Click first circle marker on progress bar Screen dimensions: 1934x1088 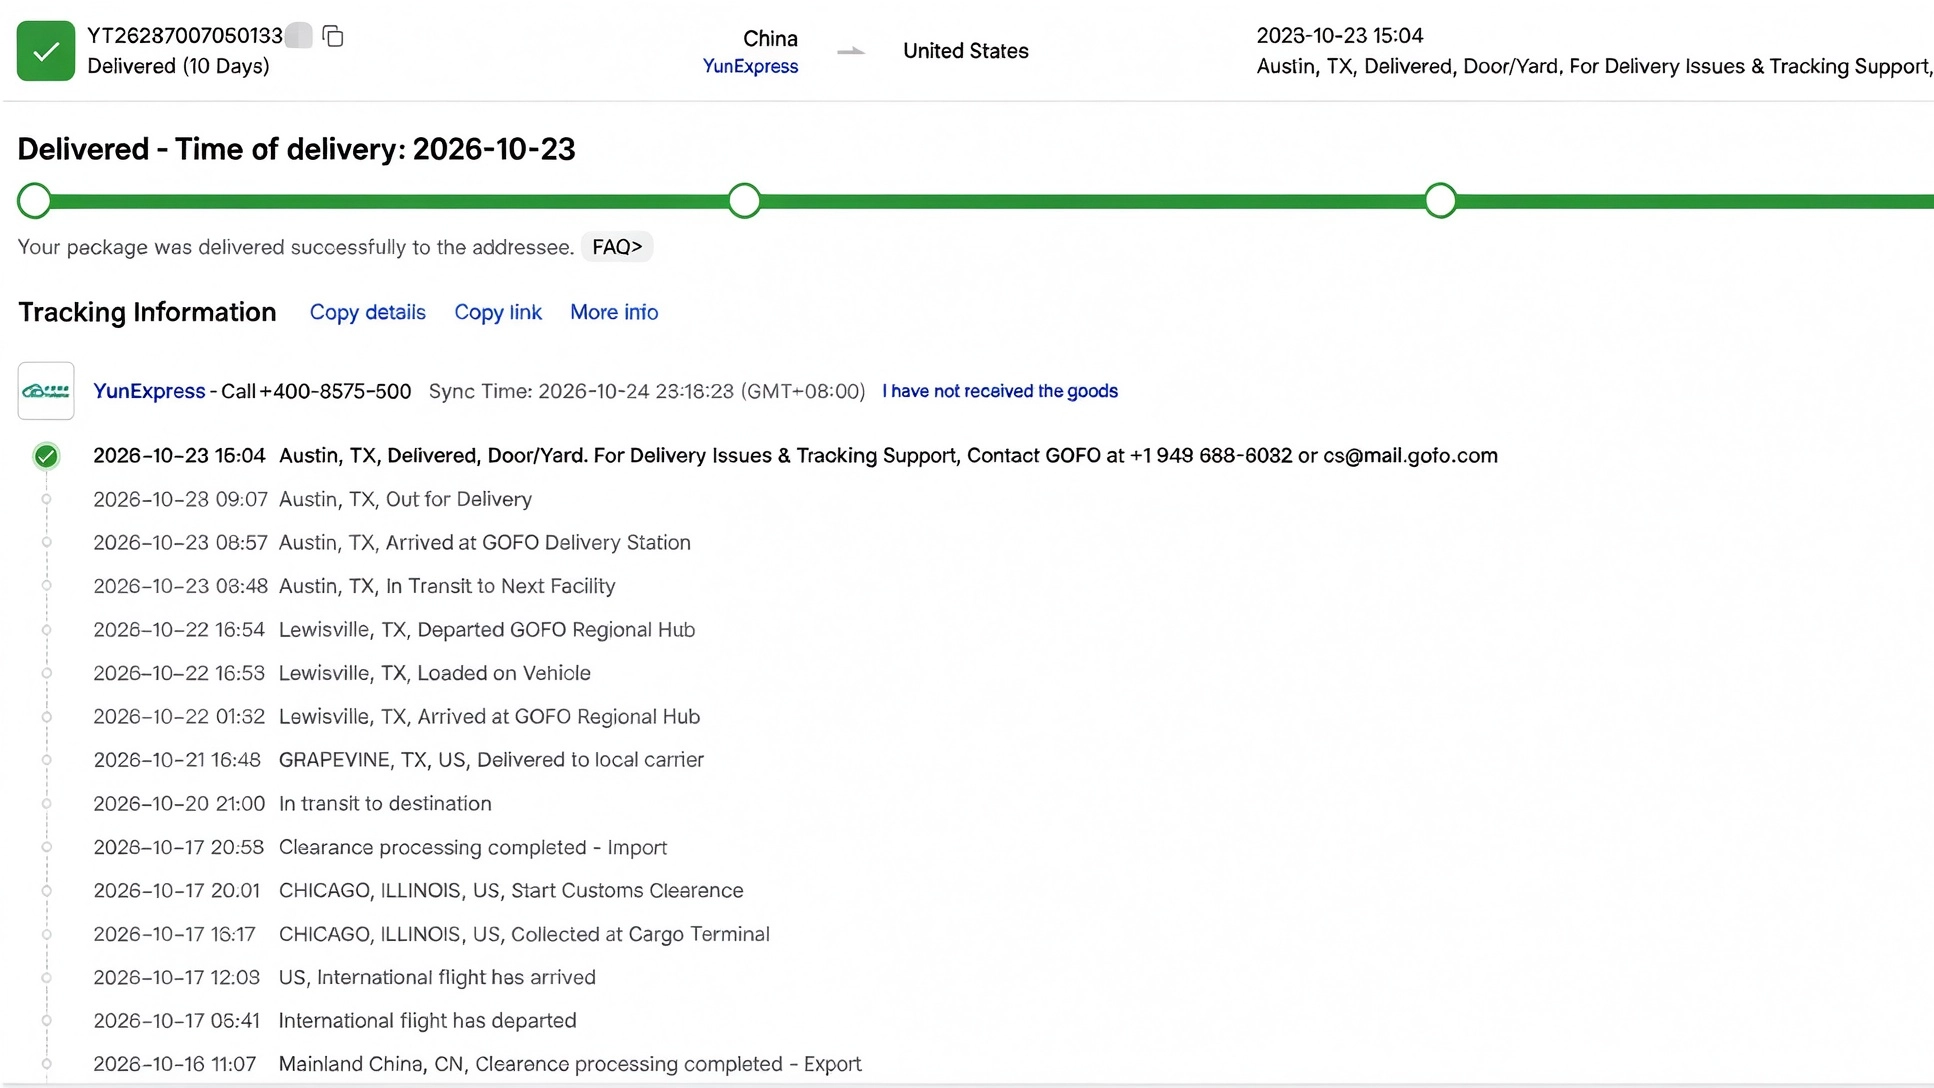35,201
